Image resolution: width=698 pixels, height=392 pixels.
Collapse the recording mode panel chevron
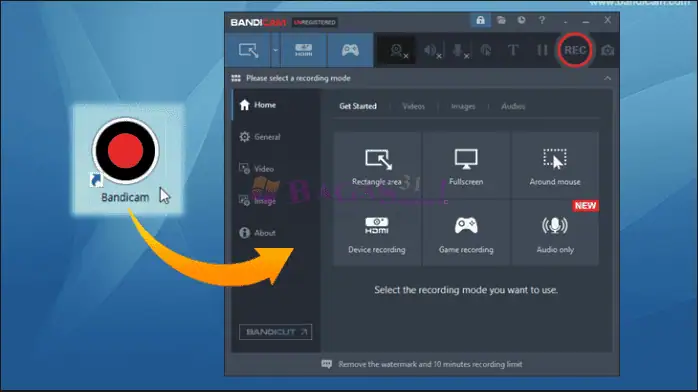pyautogui.click(x=607, y=78)
